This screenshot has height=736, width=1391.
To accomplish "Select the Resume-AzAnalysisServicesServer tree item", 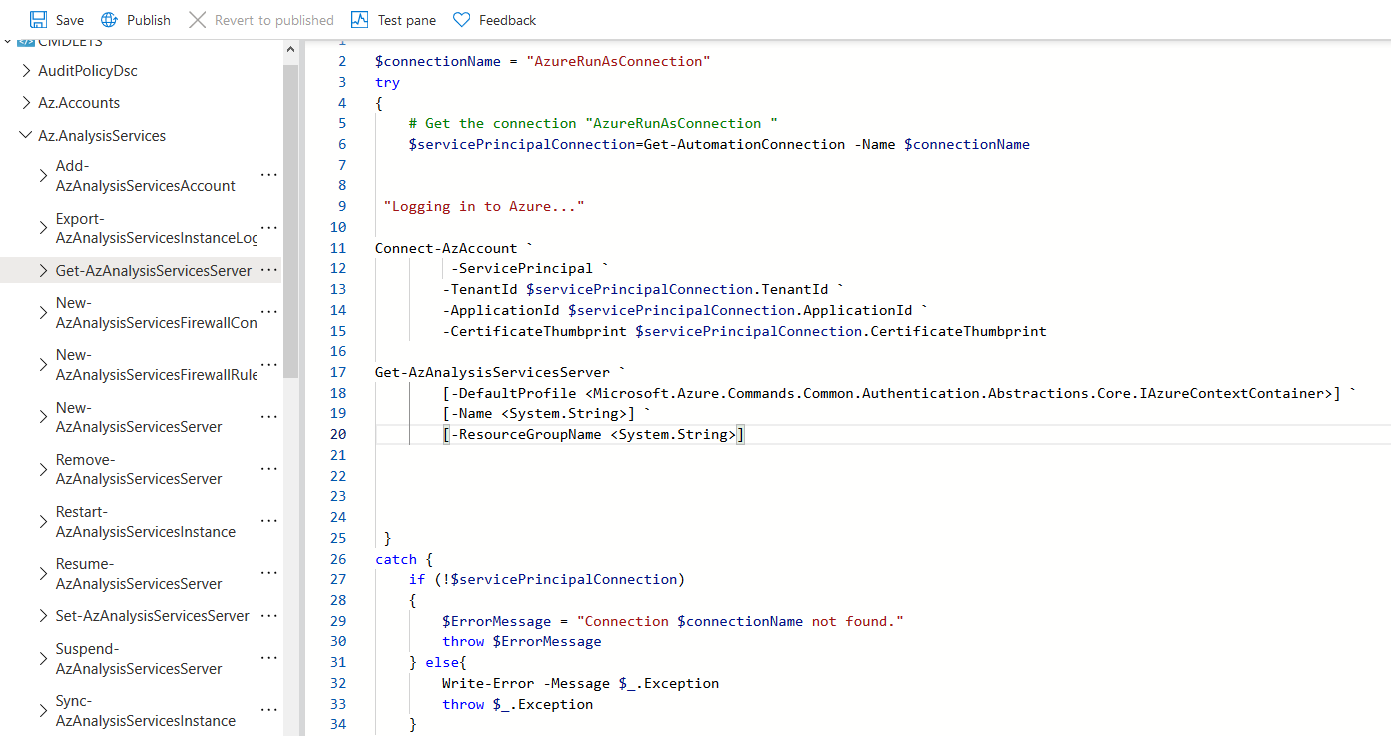I will 139,574.
